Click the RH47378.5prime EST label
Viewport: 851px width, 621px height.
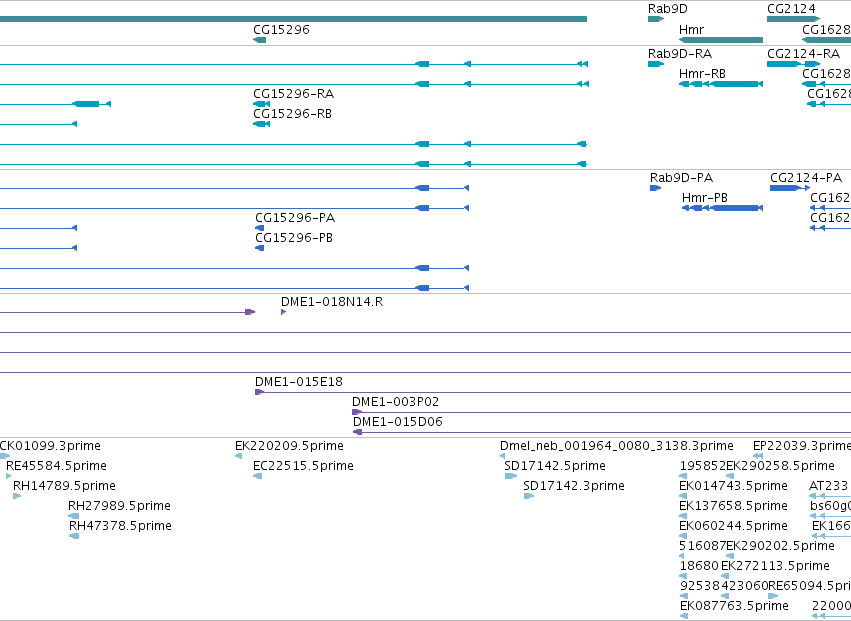click(120, 526)
